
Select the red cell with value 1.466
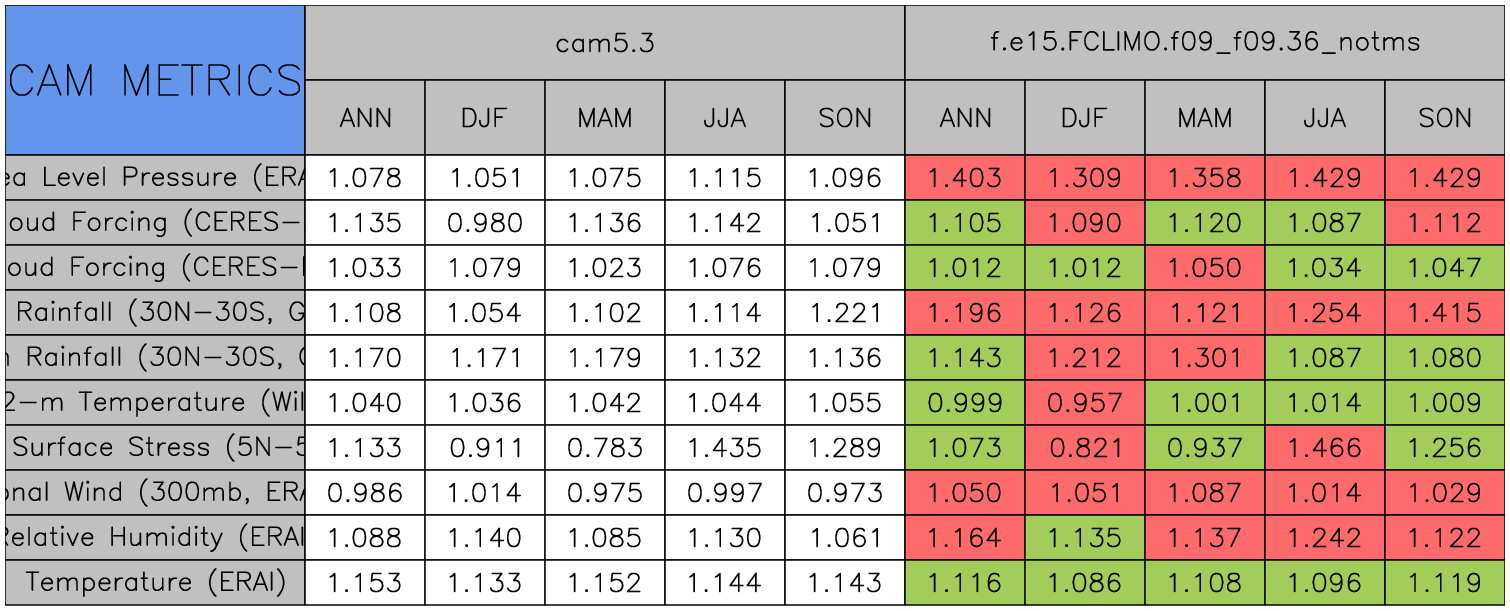coord(1325,448)
